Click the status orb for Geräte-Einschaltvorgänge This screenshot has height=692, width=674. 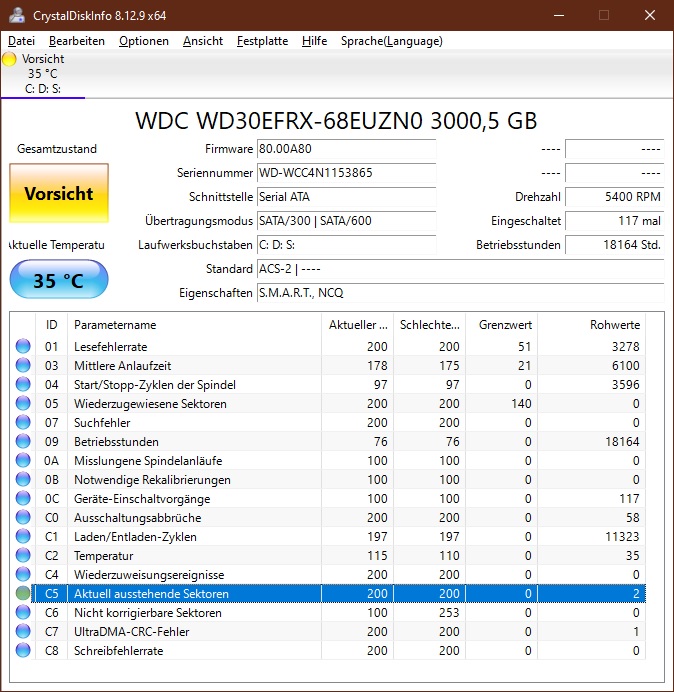[23, 498]
